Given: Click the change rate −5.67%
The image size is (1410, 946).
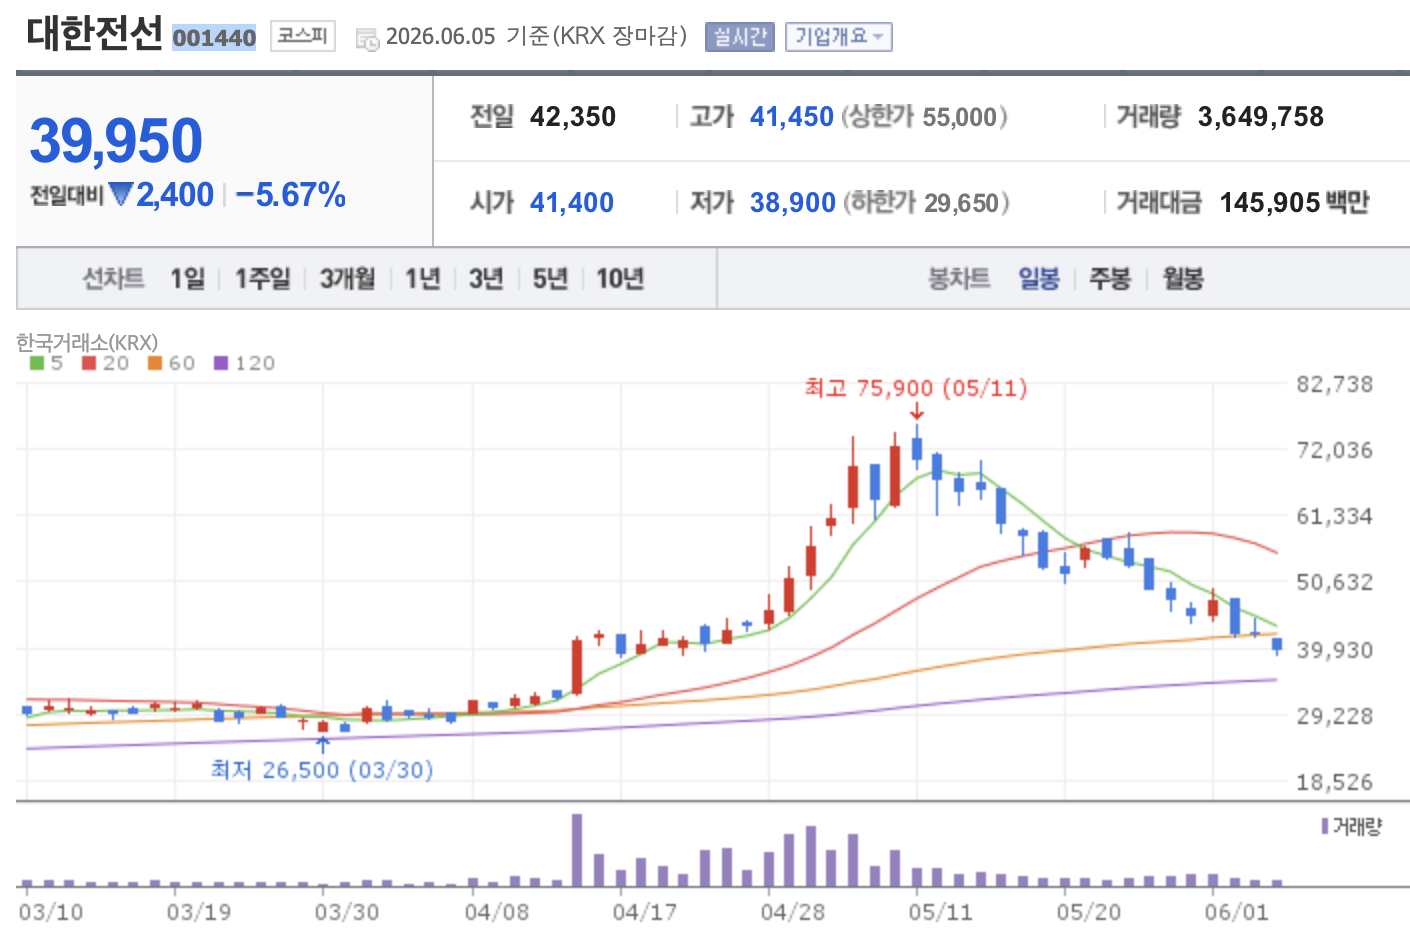Looking at the screenshot, I should click(x=291, y=194).
